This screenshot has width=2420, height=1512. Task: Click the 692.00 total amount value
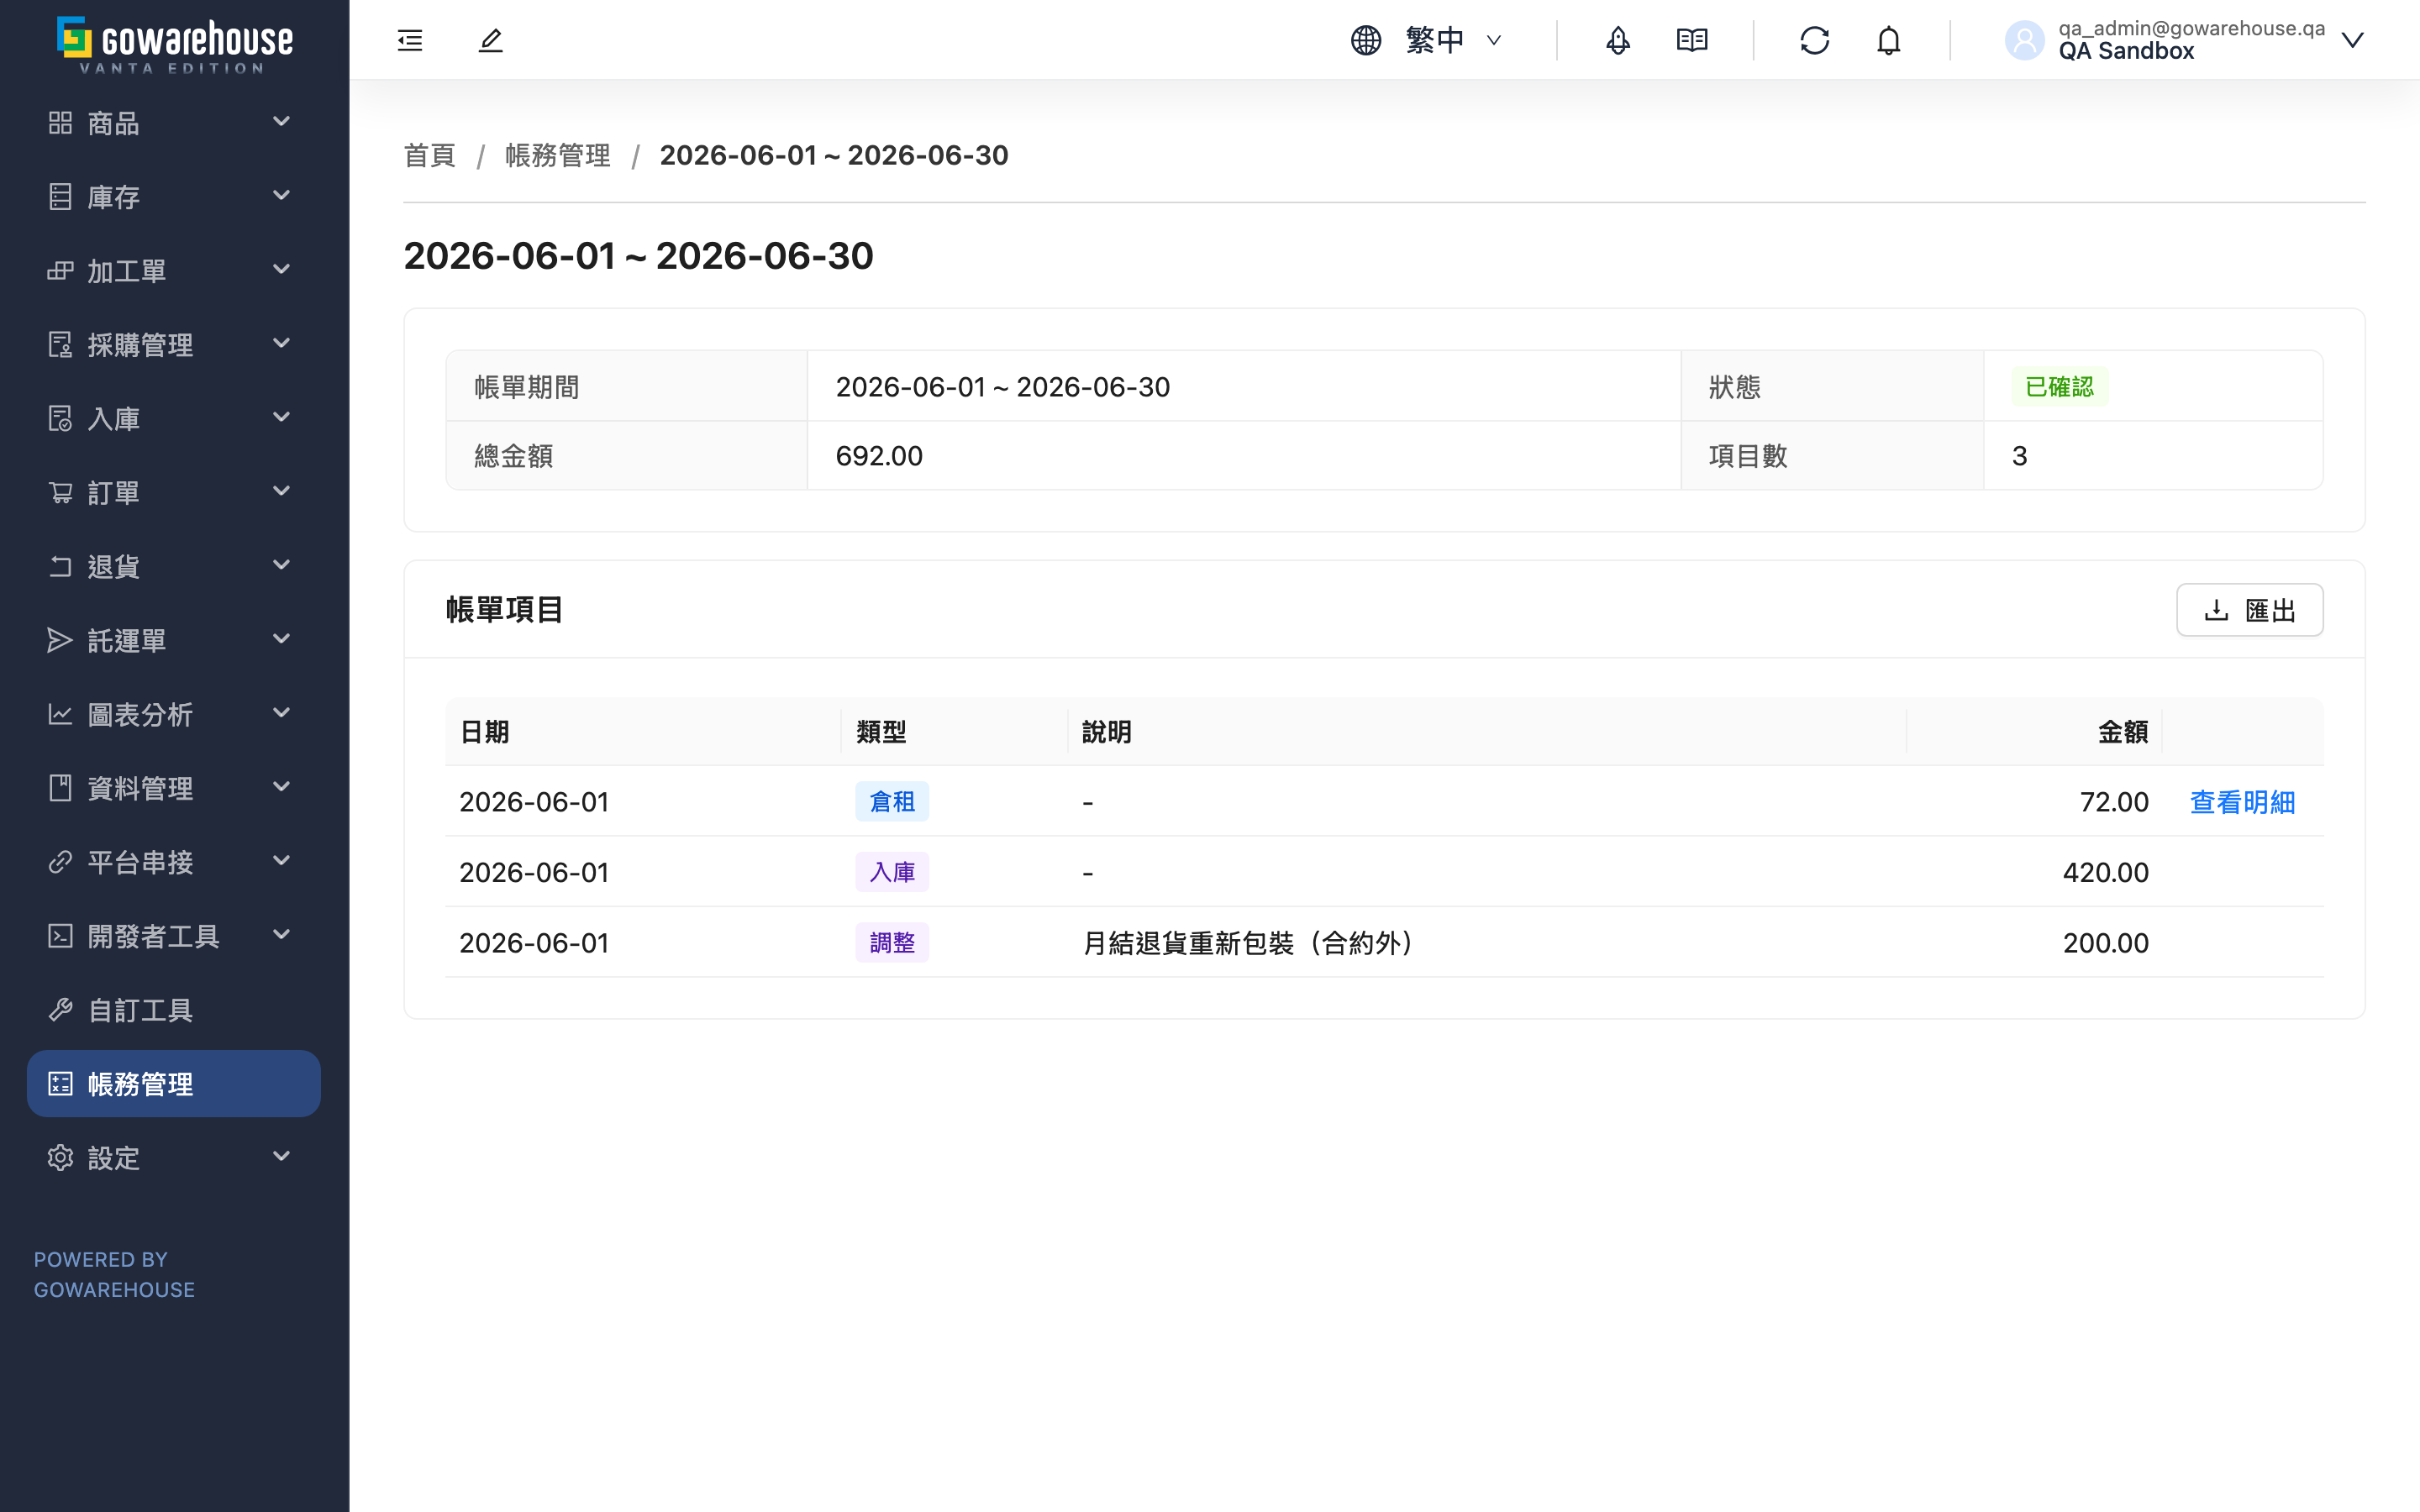tap(879, 456)
